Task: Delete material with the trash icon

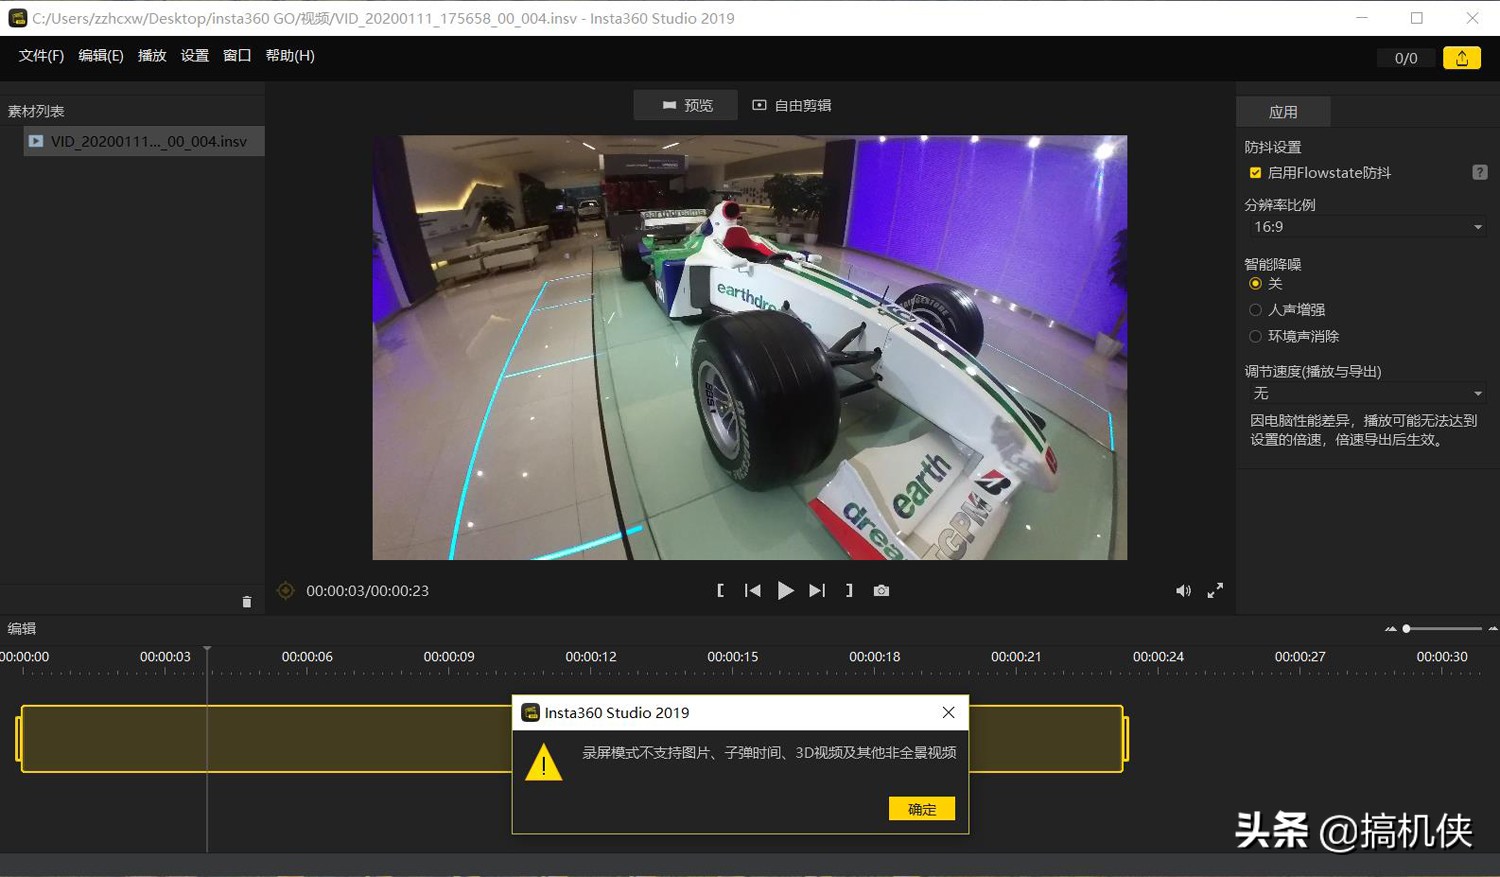Action: pyautogui.click(x=247, y=602)
